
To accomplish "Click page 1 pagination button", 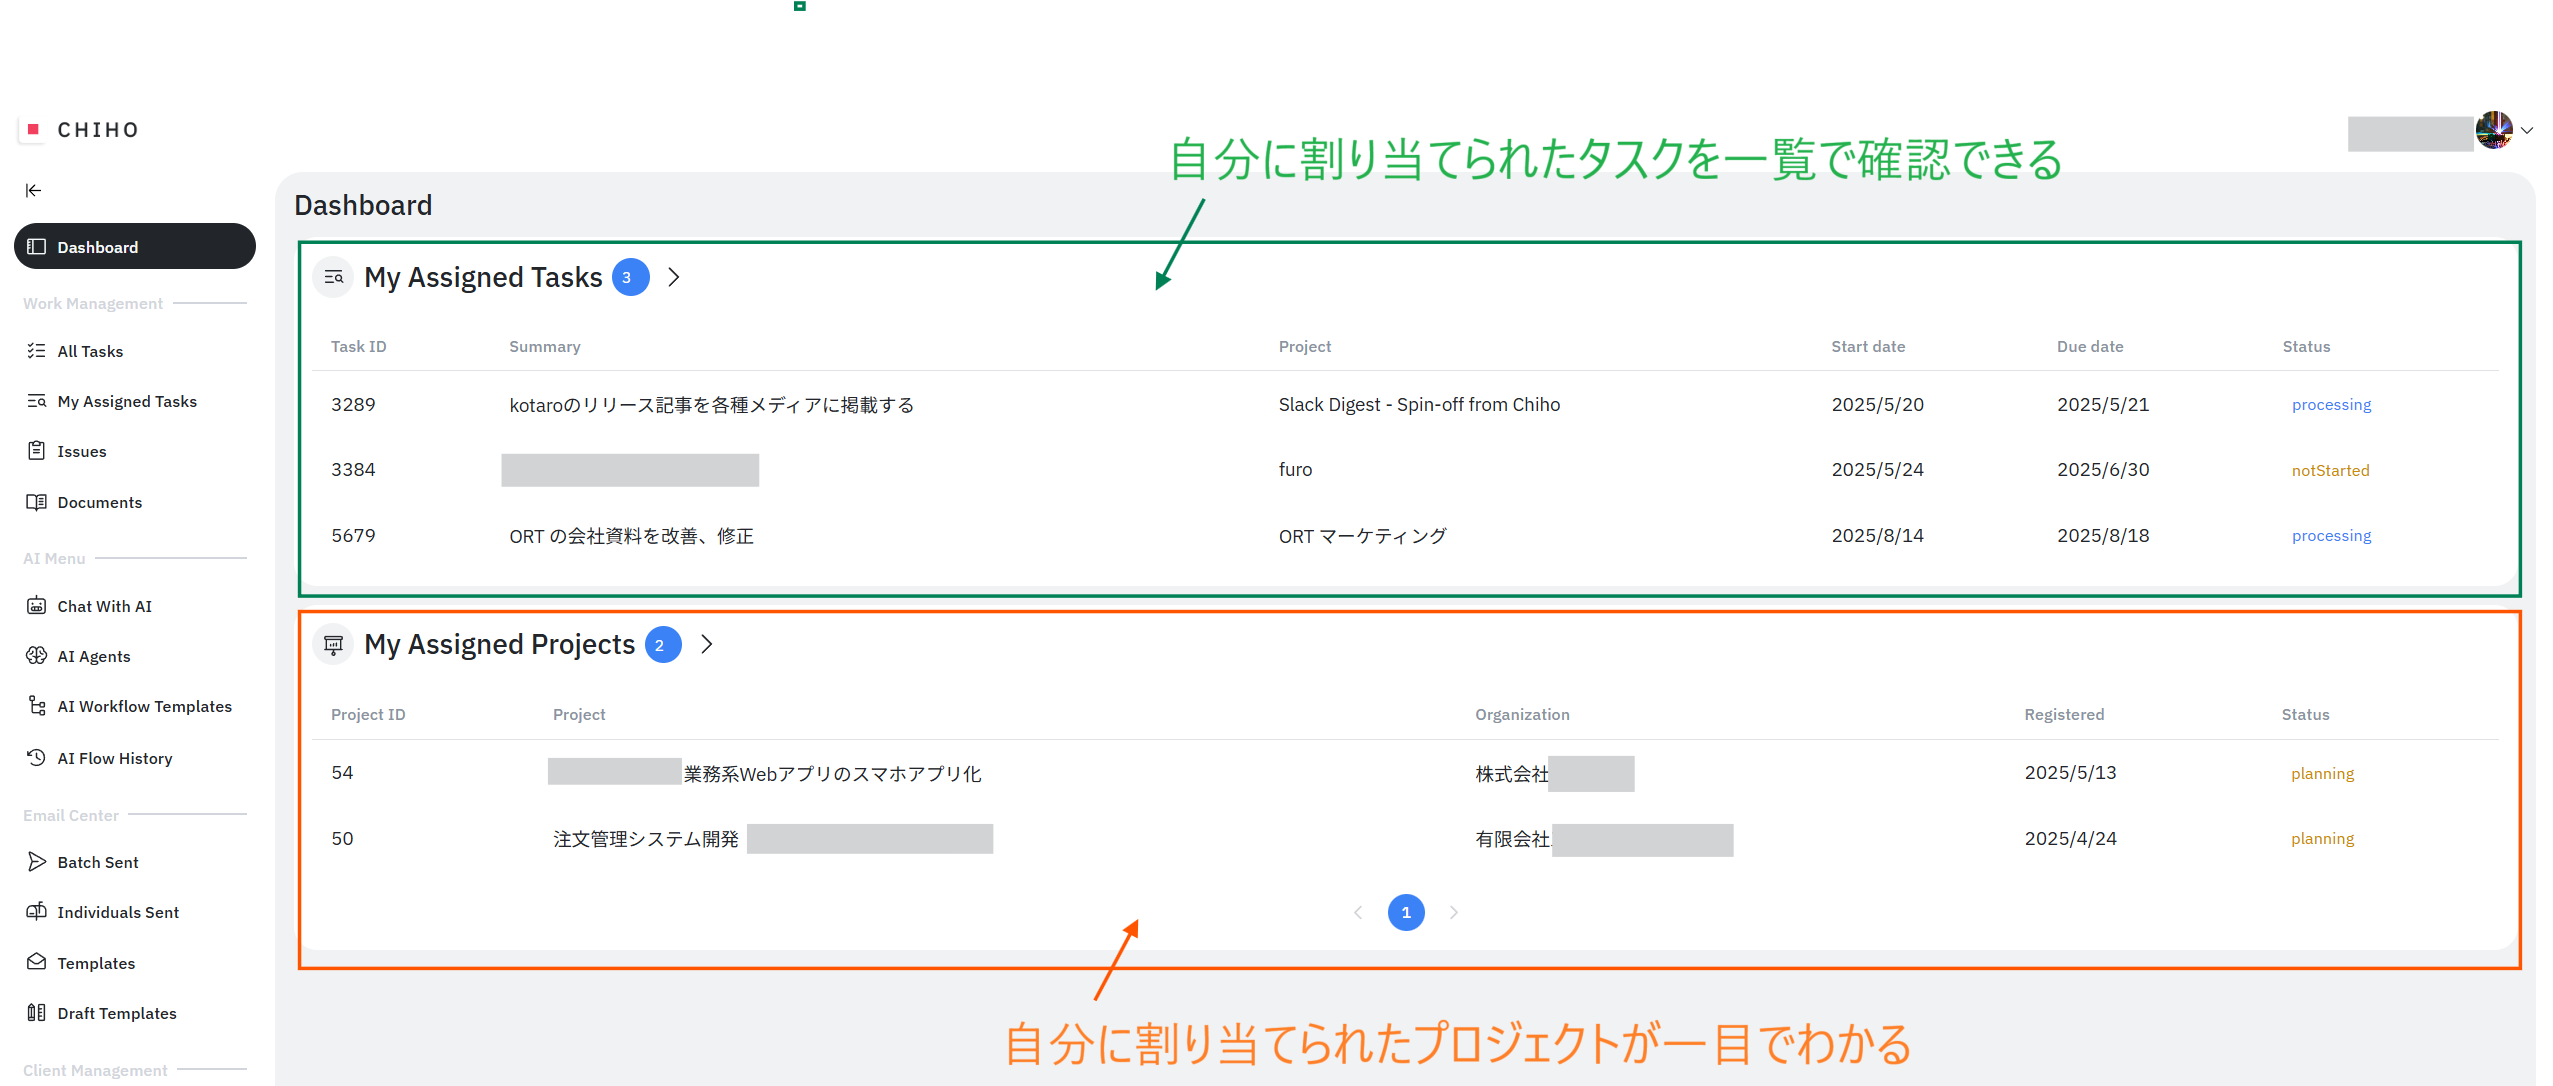I will point(1406,912).
